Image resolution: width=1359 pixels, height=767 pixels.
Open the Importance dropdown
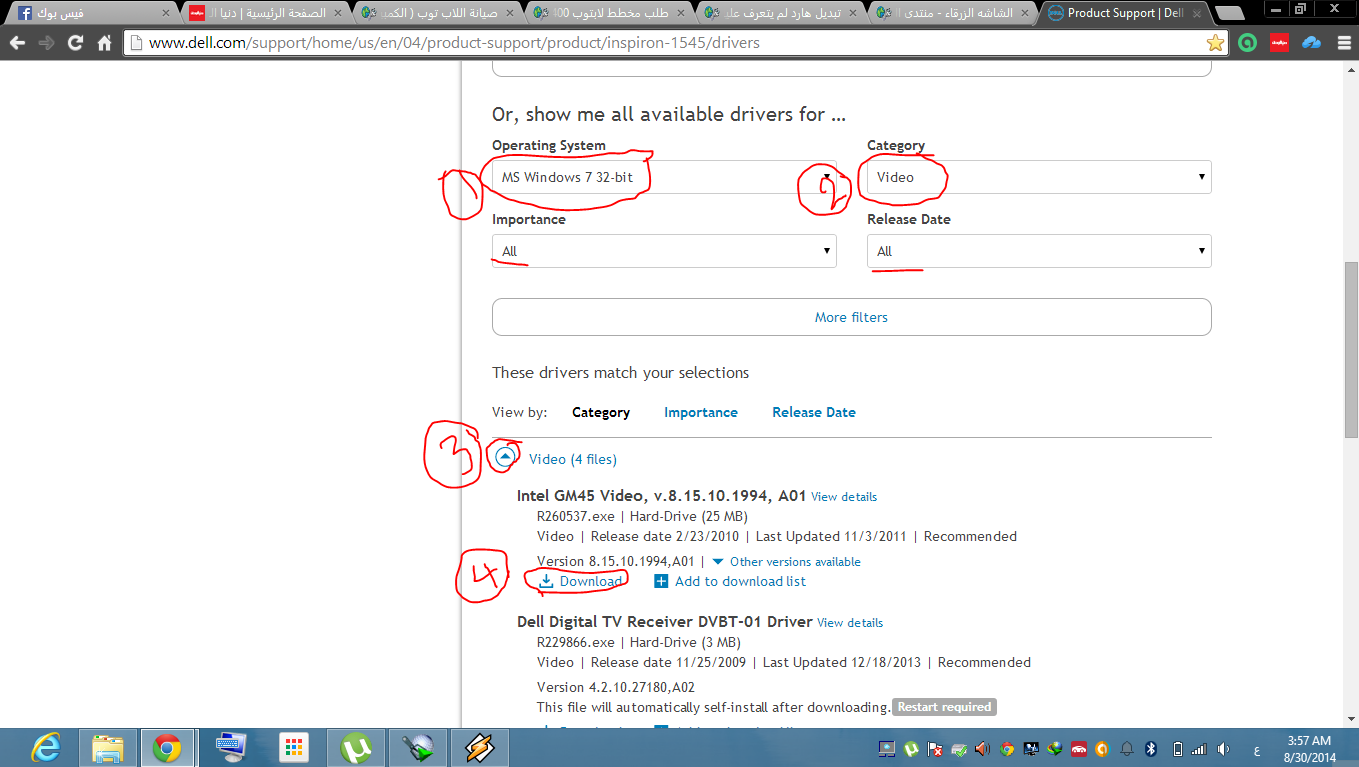point(664,251)
